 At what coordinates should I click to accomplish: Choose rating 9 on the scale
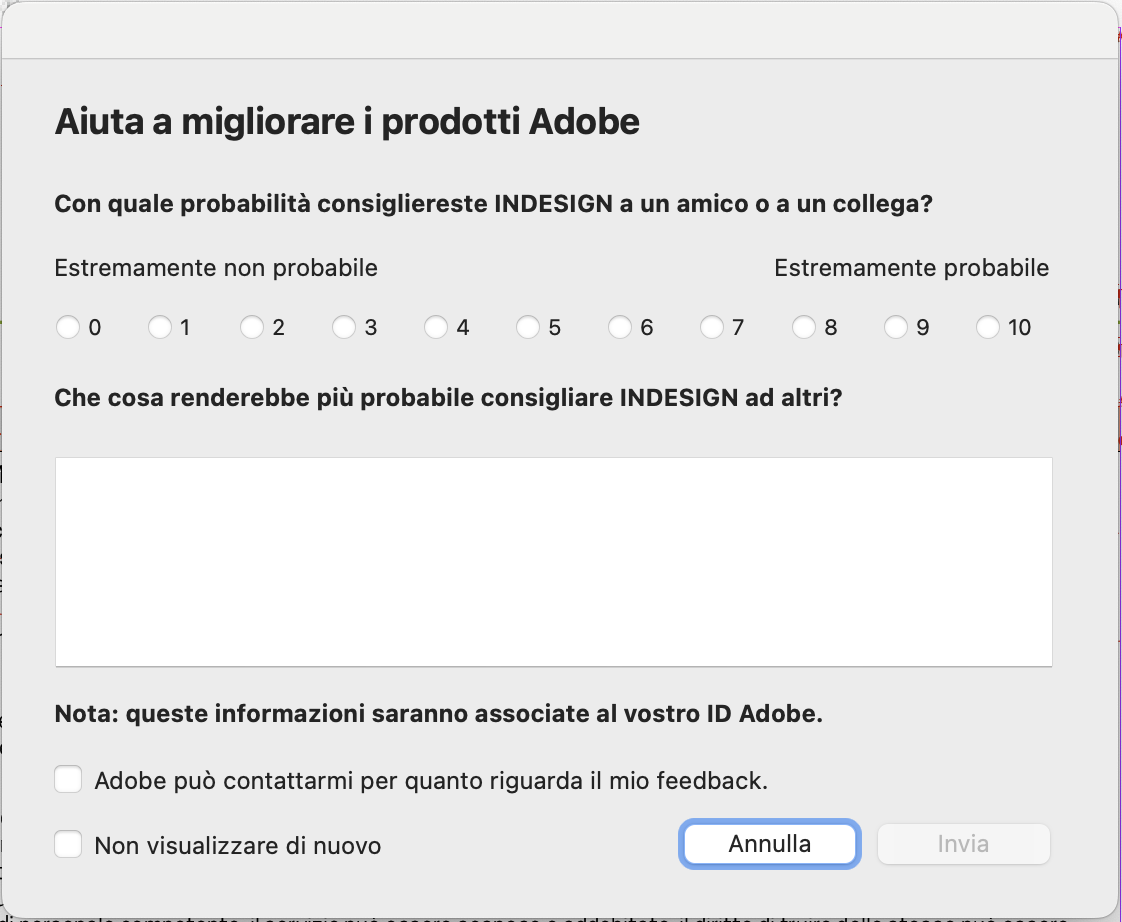[x=896, y=327]
